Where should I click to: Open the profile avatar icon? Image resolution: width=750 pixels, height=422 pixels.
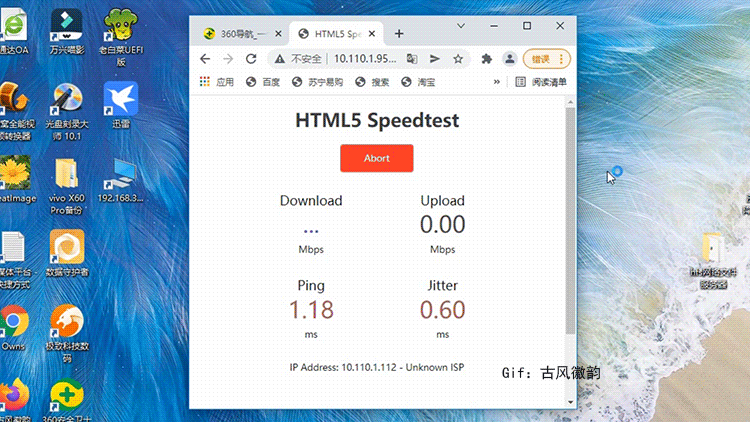tap(509, 59)
